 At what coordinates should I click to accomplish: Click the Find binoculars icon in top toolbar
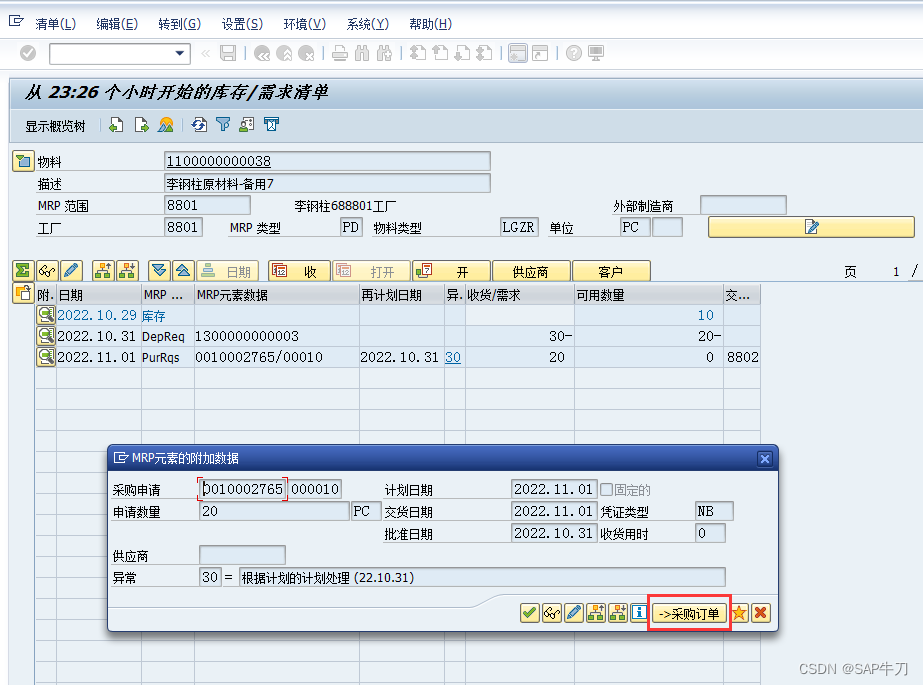[362, 54]
